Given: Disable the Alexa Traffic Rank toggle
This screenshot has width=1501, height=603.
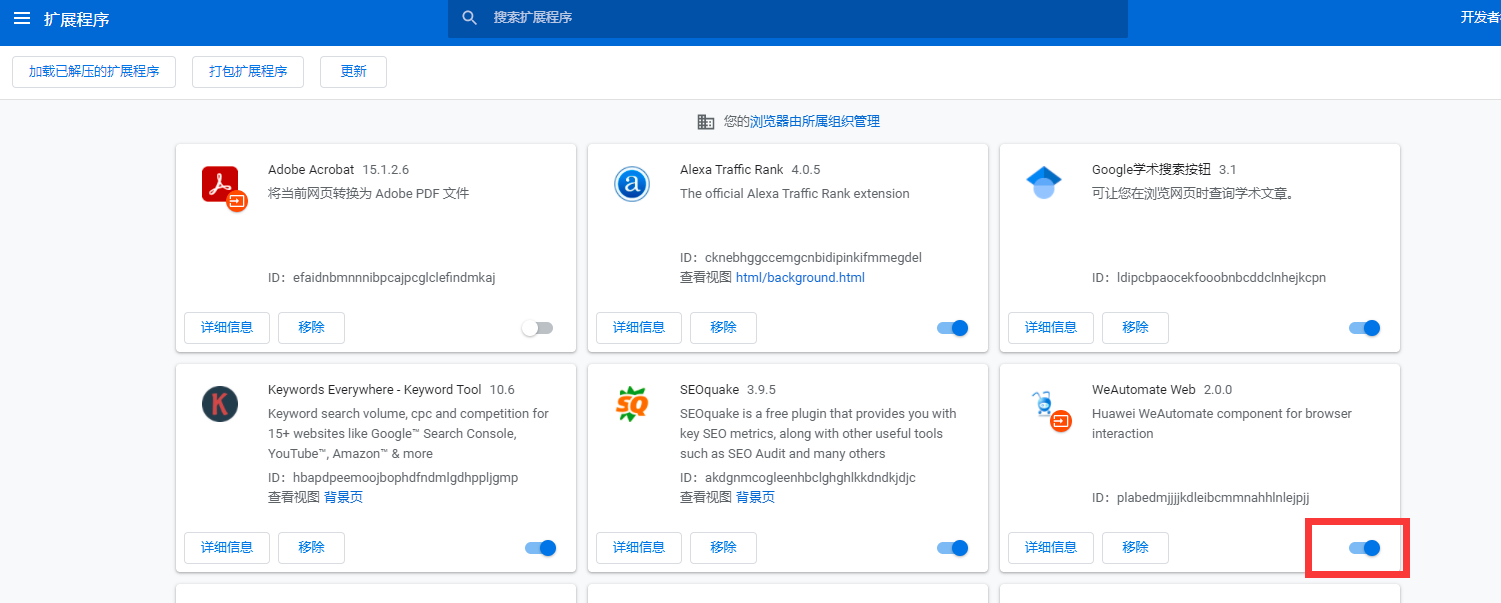Looking at the screenshot, I should tap(952, 328).
